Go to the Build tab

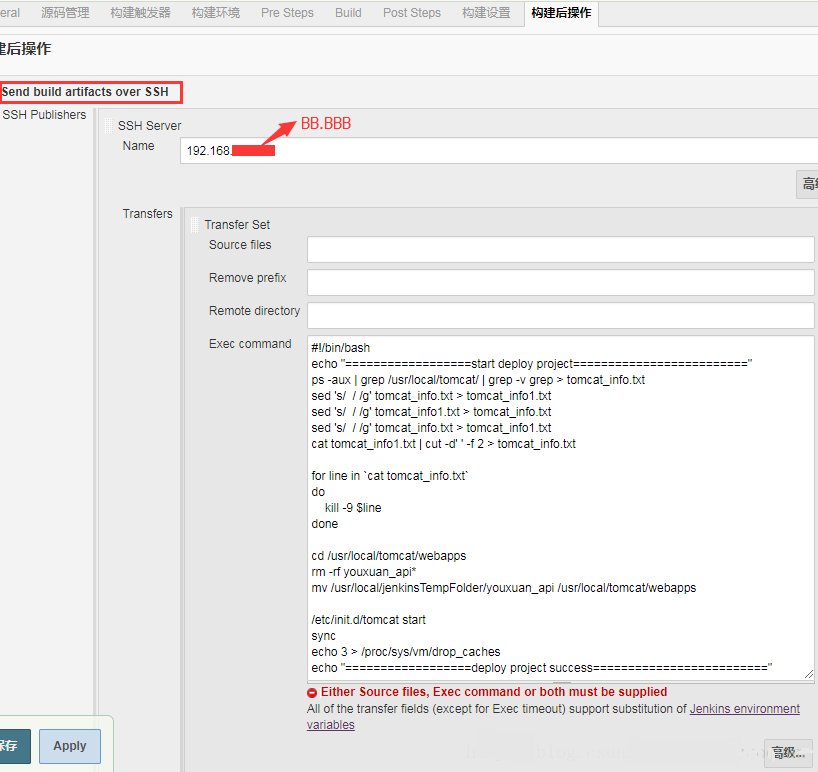pyautogui.click(x=348, y=13)
